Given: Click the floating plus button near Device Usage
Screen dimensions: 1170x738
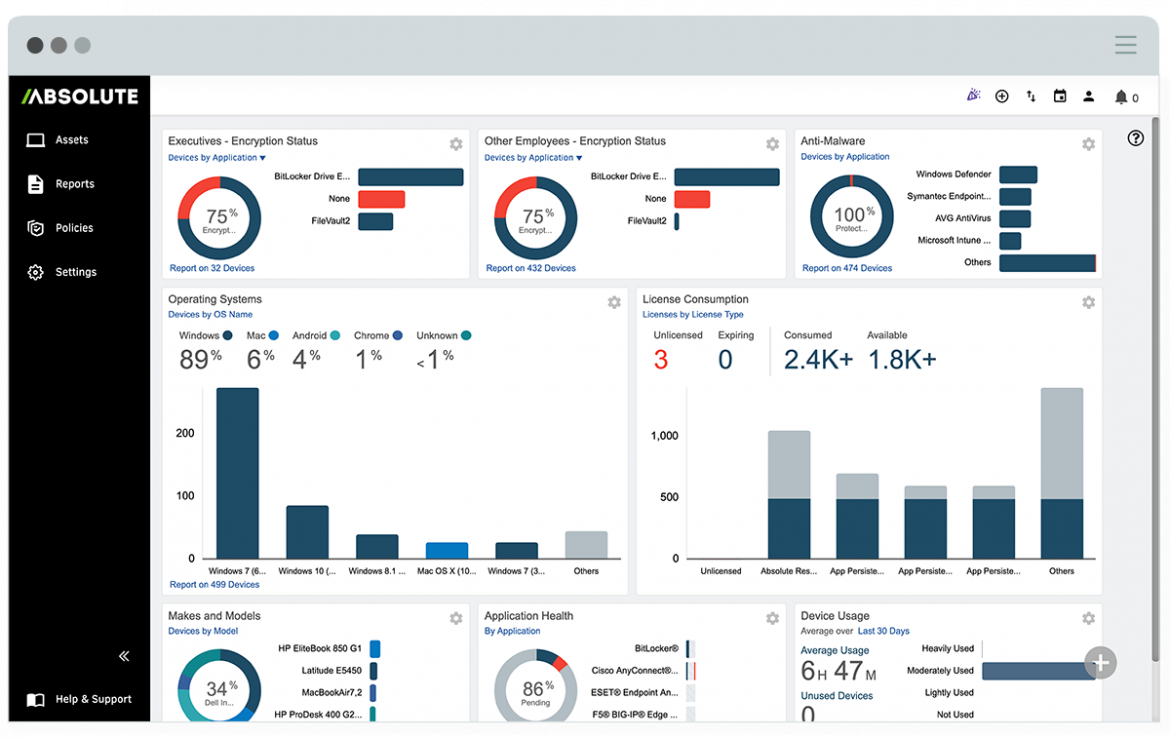Looking at the screenshot, I should [1100, 663].
